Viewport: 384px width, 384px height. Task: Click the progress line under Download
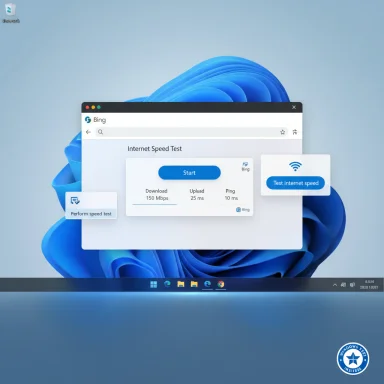click(155, 204)
